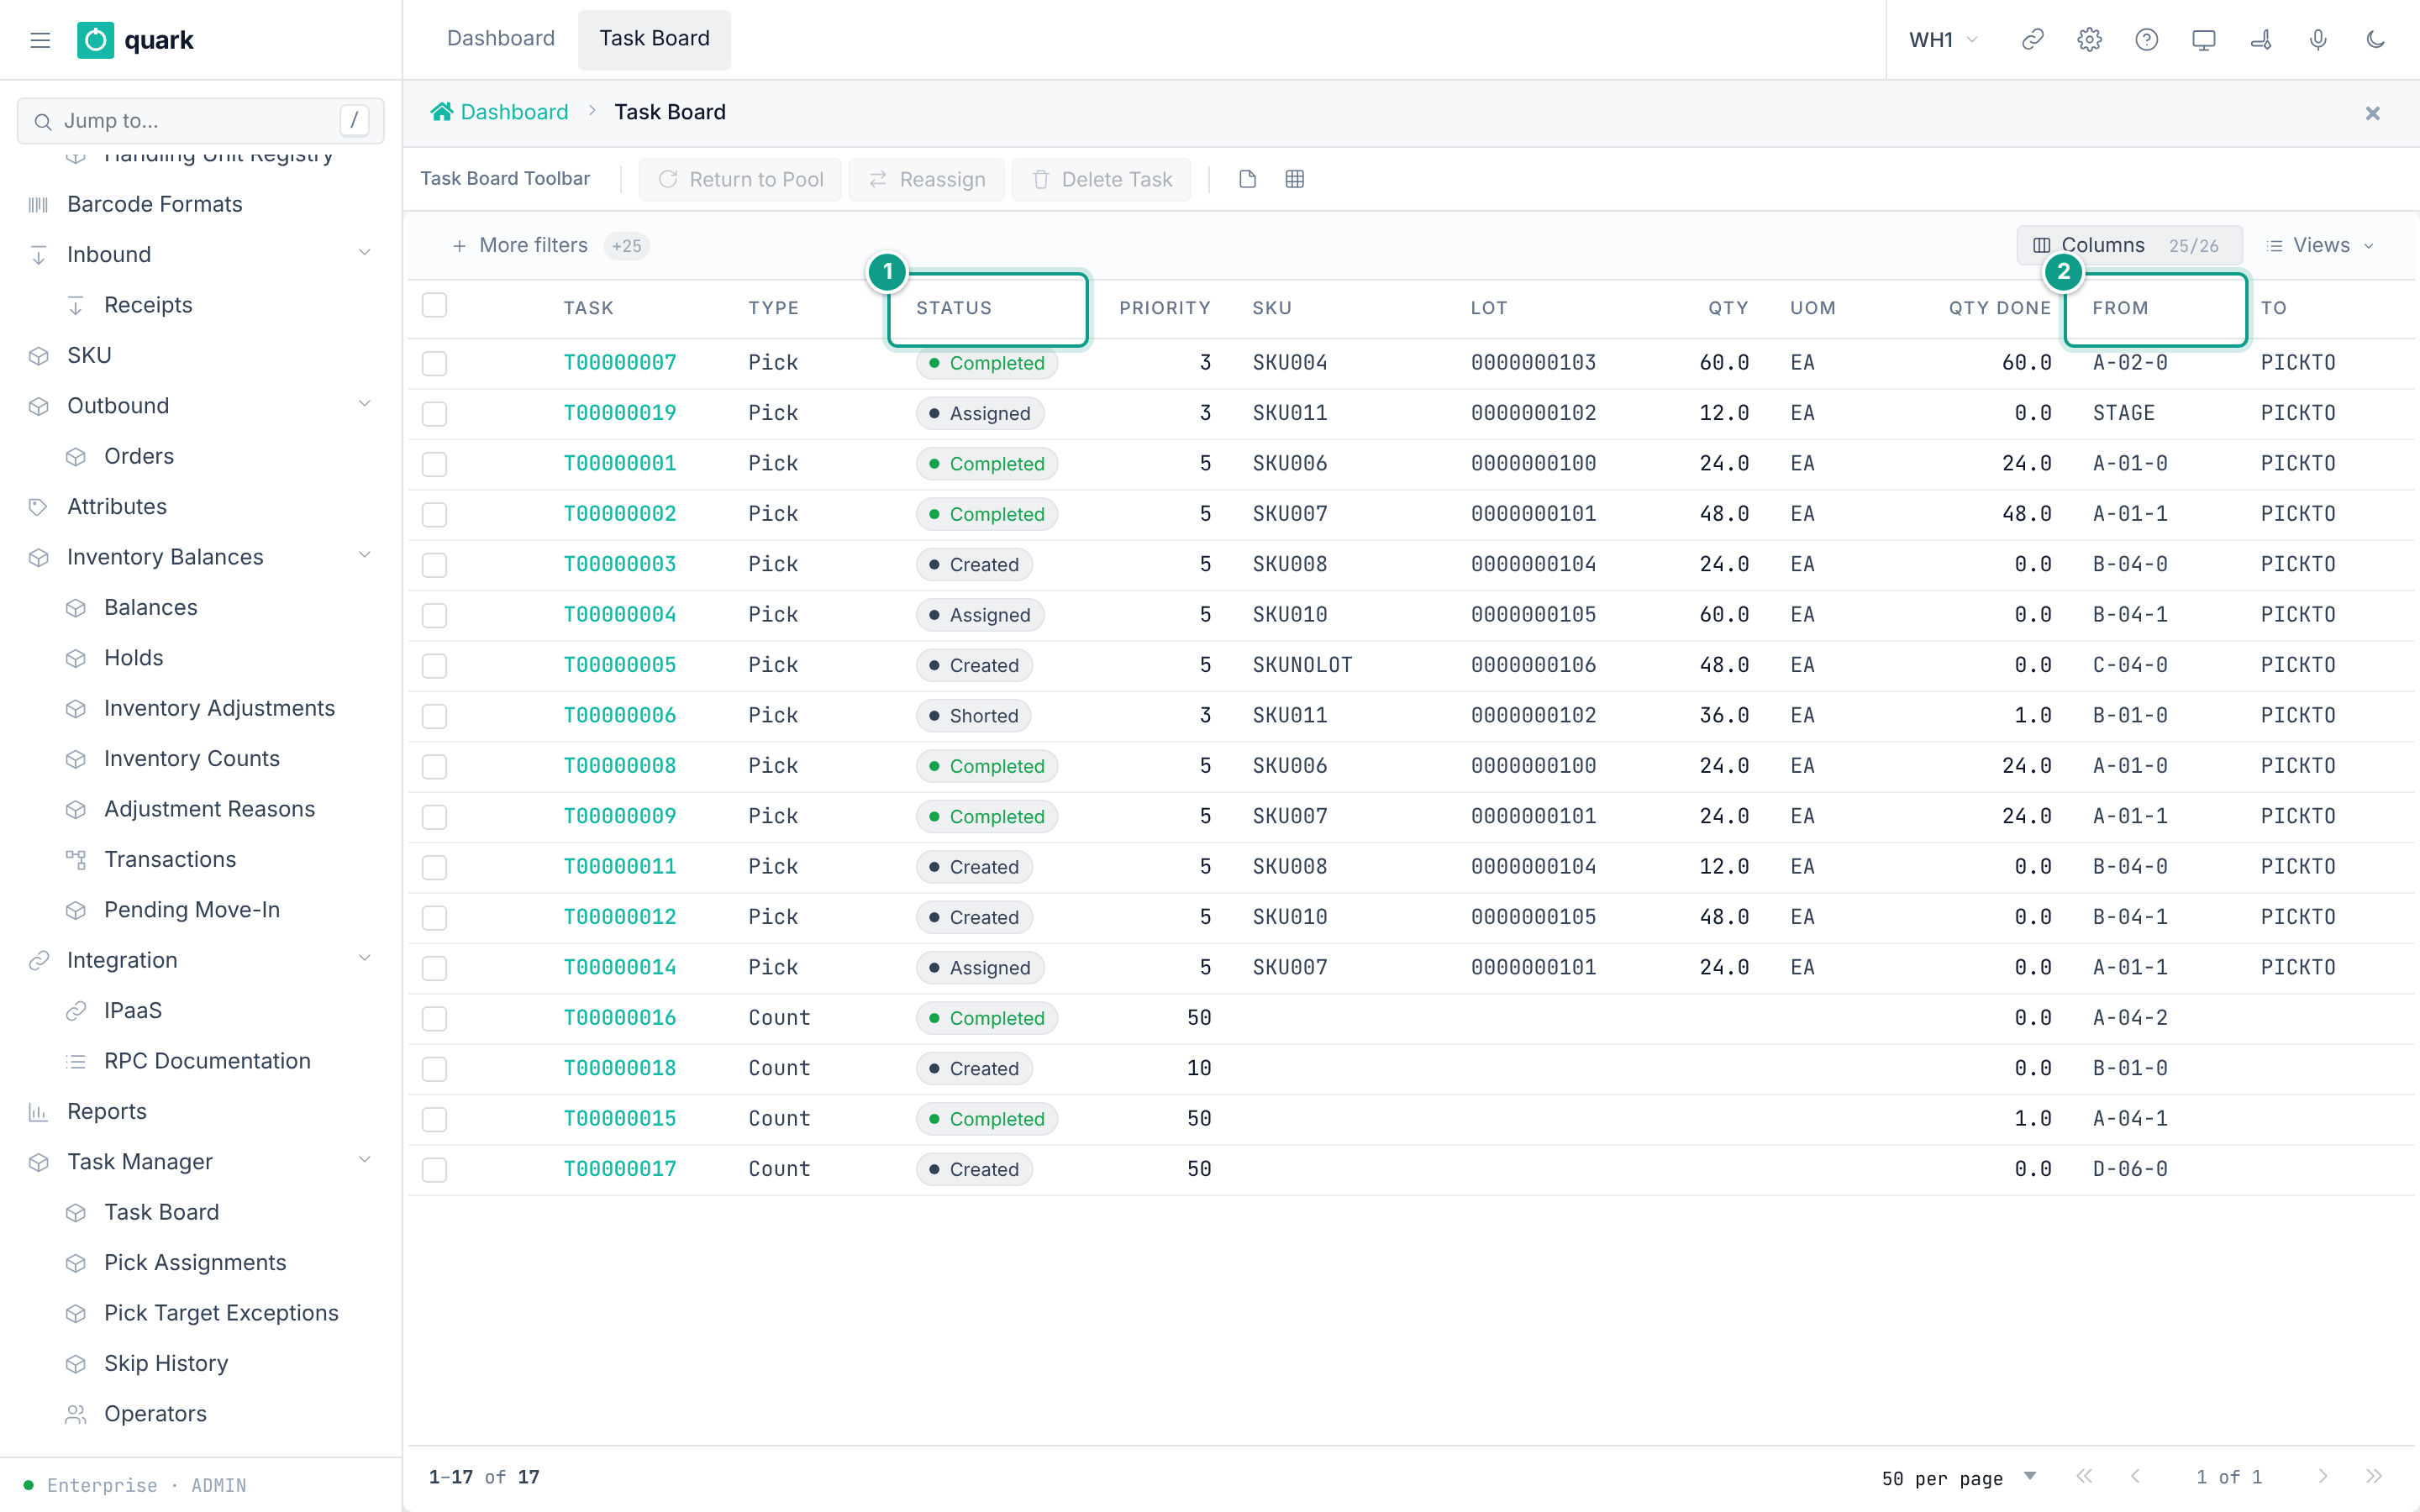Viewport: 2420px width, 1512px height.
Task: Sort by the PRIORITY column header
Action: click(1165, 308)
